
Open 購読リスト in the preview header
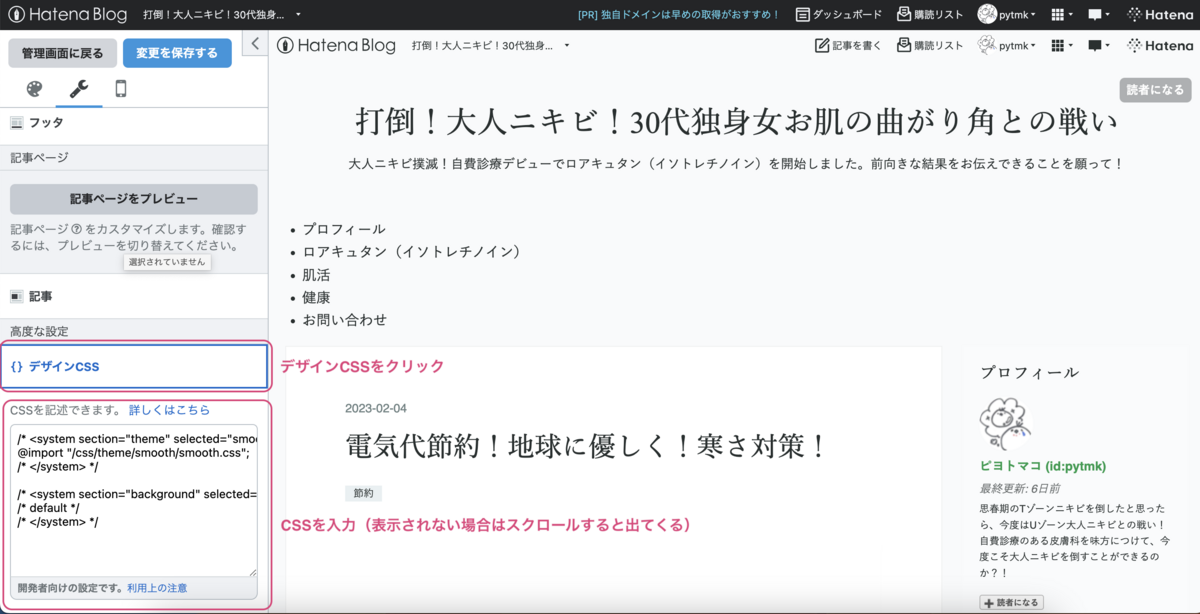(930, 45)
